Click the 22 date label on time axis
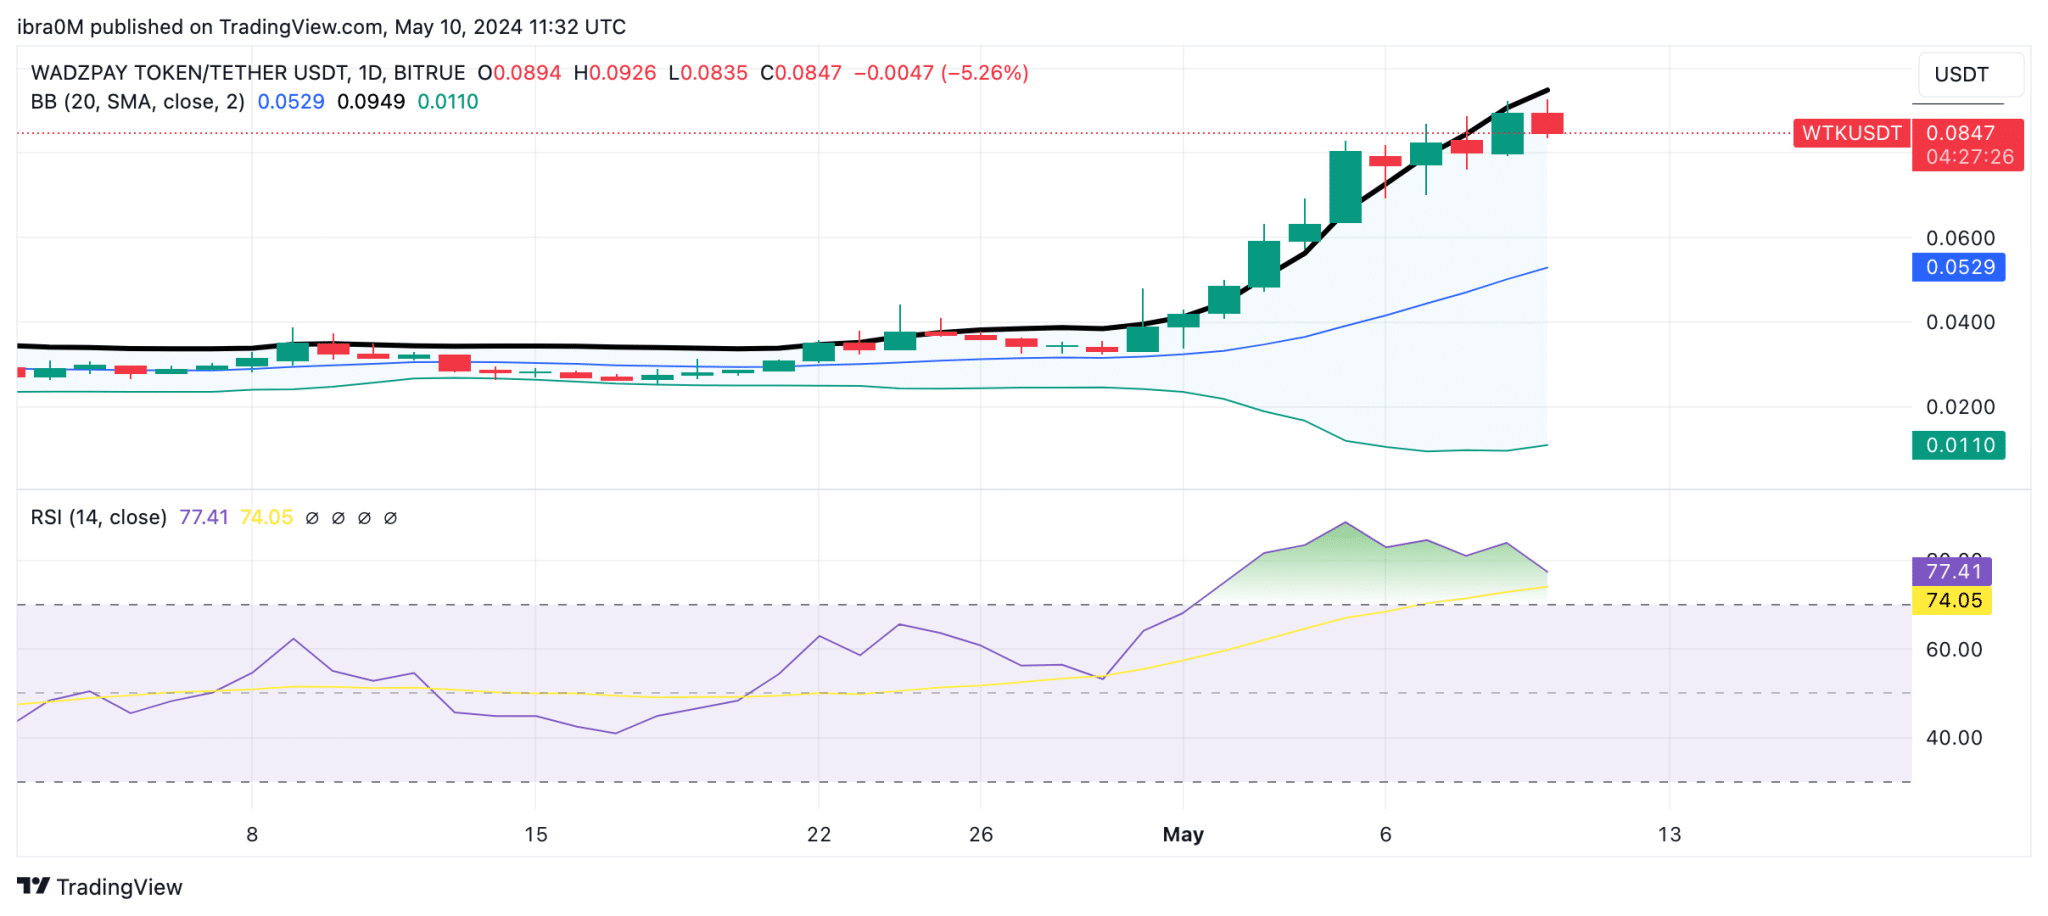 point(819,834)
